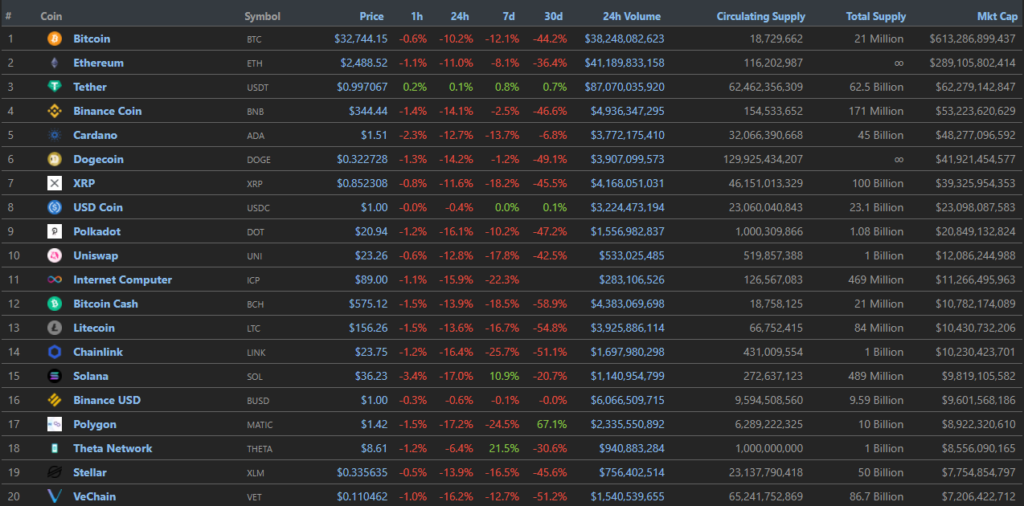This screenshot has width=1024, height=506.
Task: Click the Chainlink hexagon logo icon
Action: coord(54,353)
